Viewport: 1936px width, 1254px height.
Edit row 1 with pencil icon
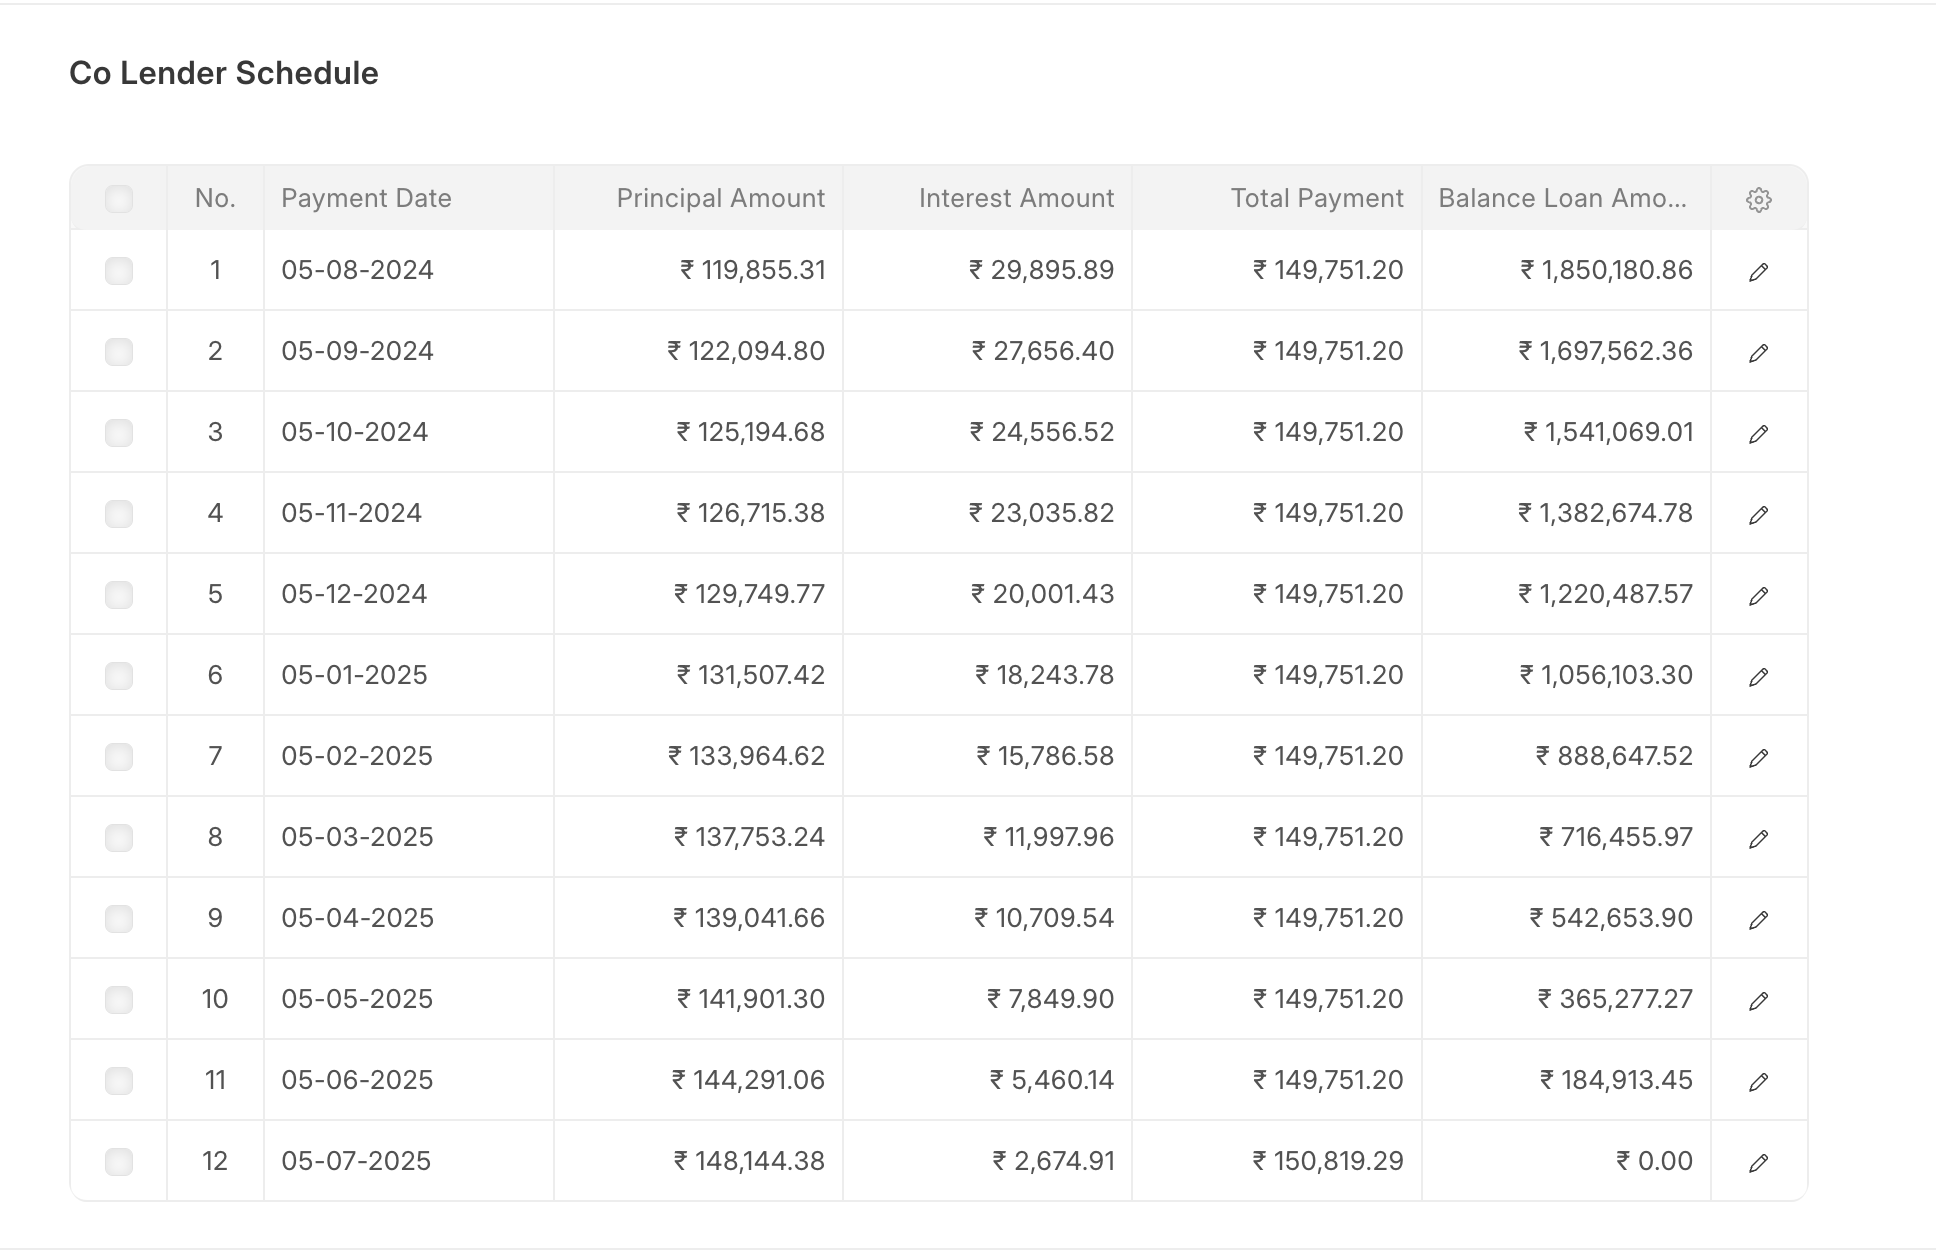coord(1759,271)
